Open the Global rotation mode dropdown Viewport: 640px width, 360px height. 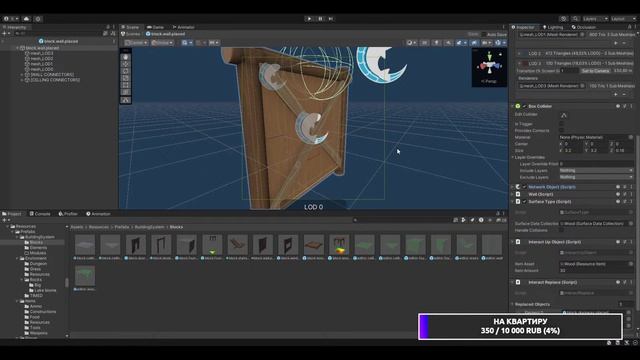pyautogui.click(x=162, y=42)
